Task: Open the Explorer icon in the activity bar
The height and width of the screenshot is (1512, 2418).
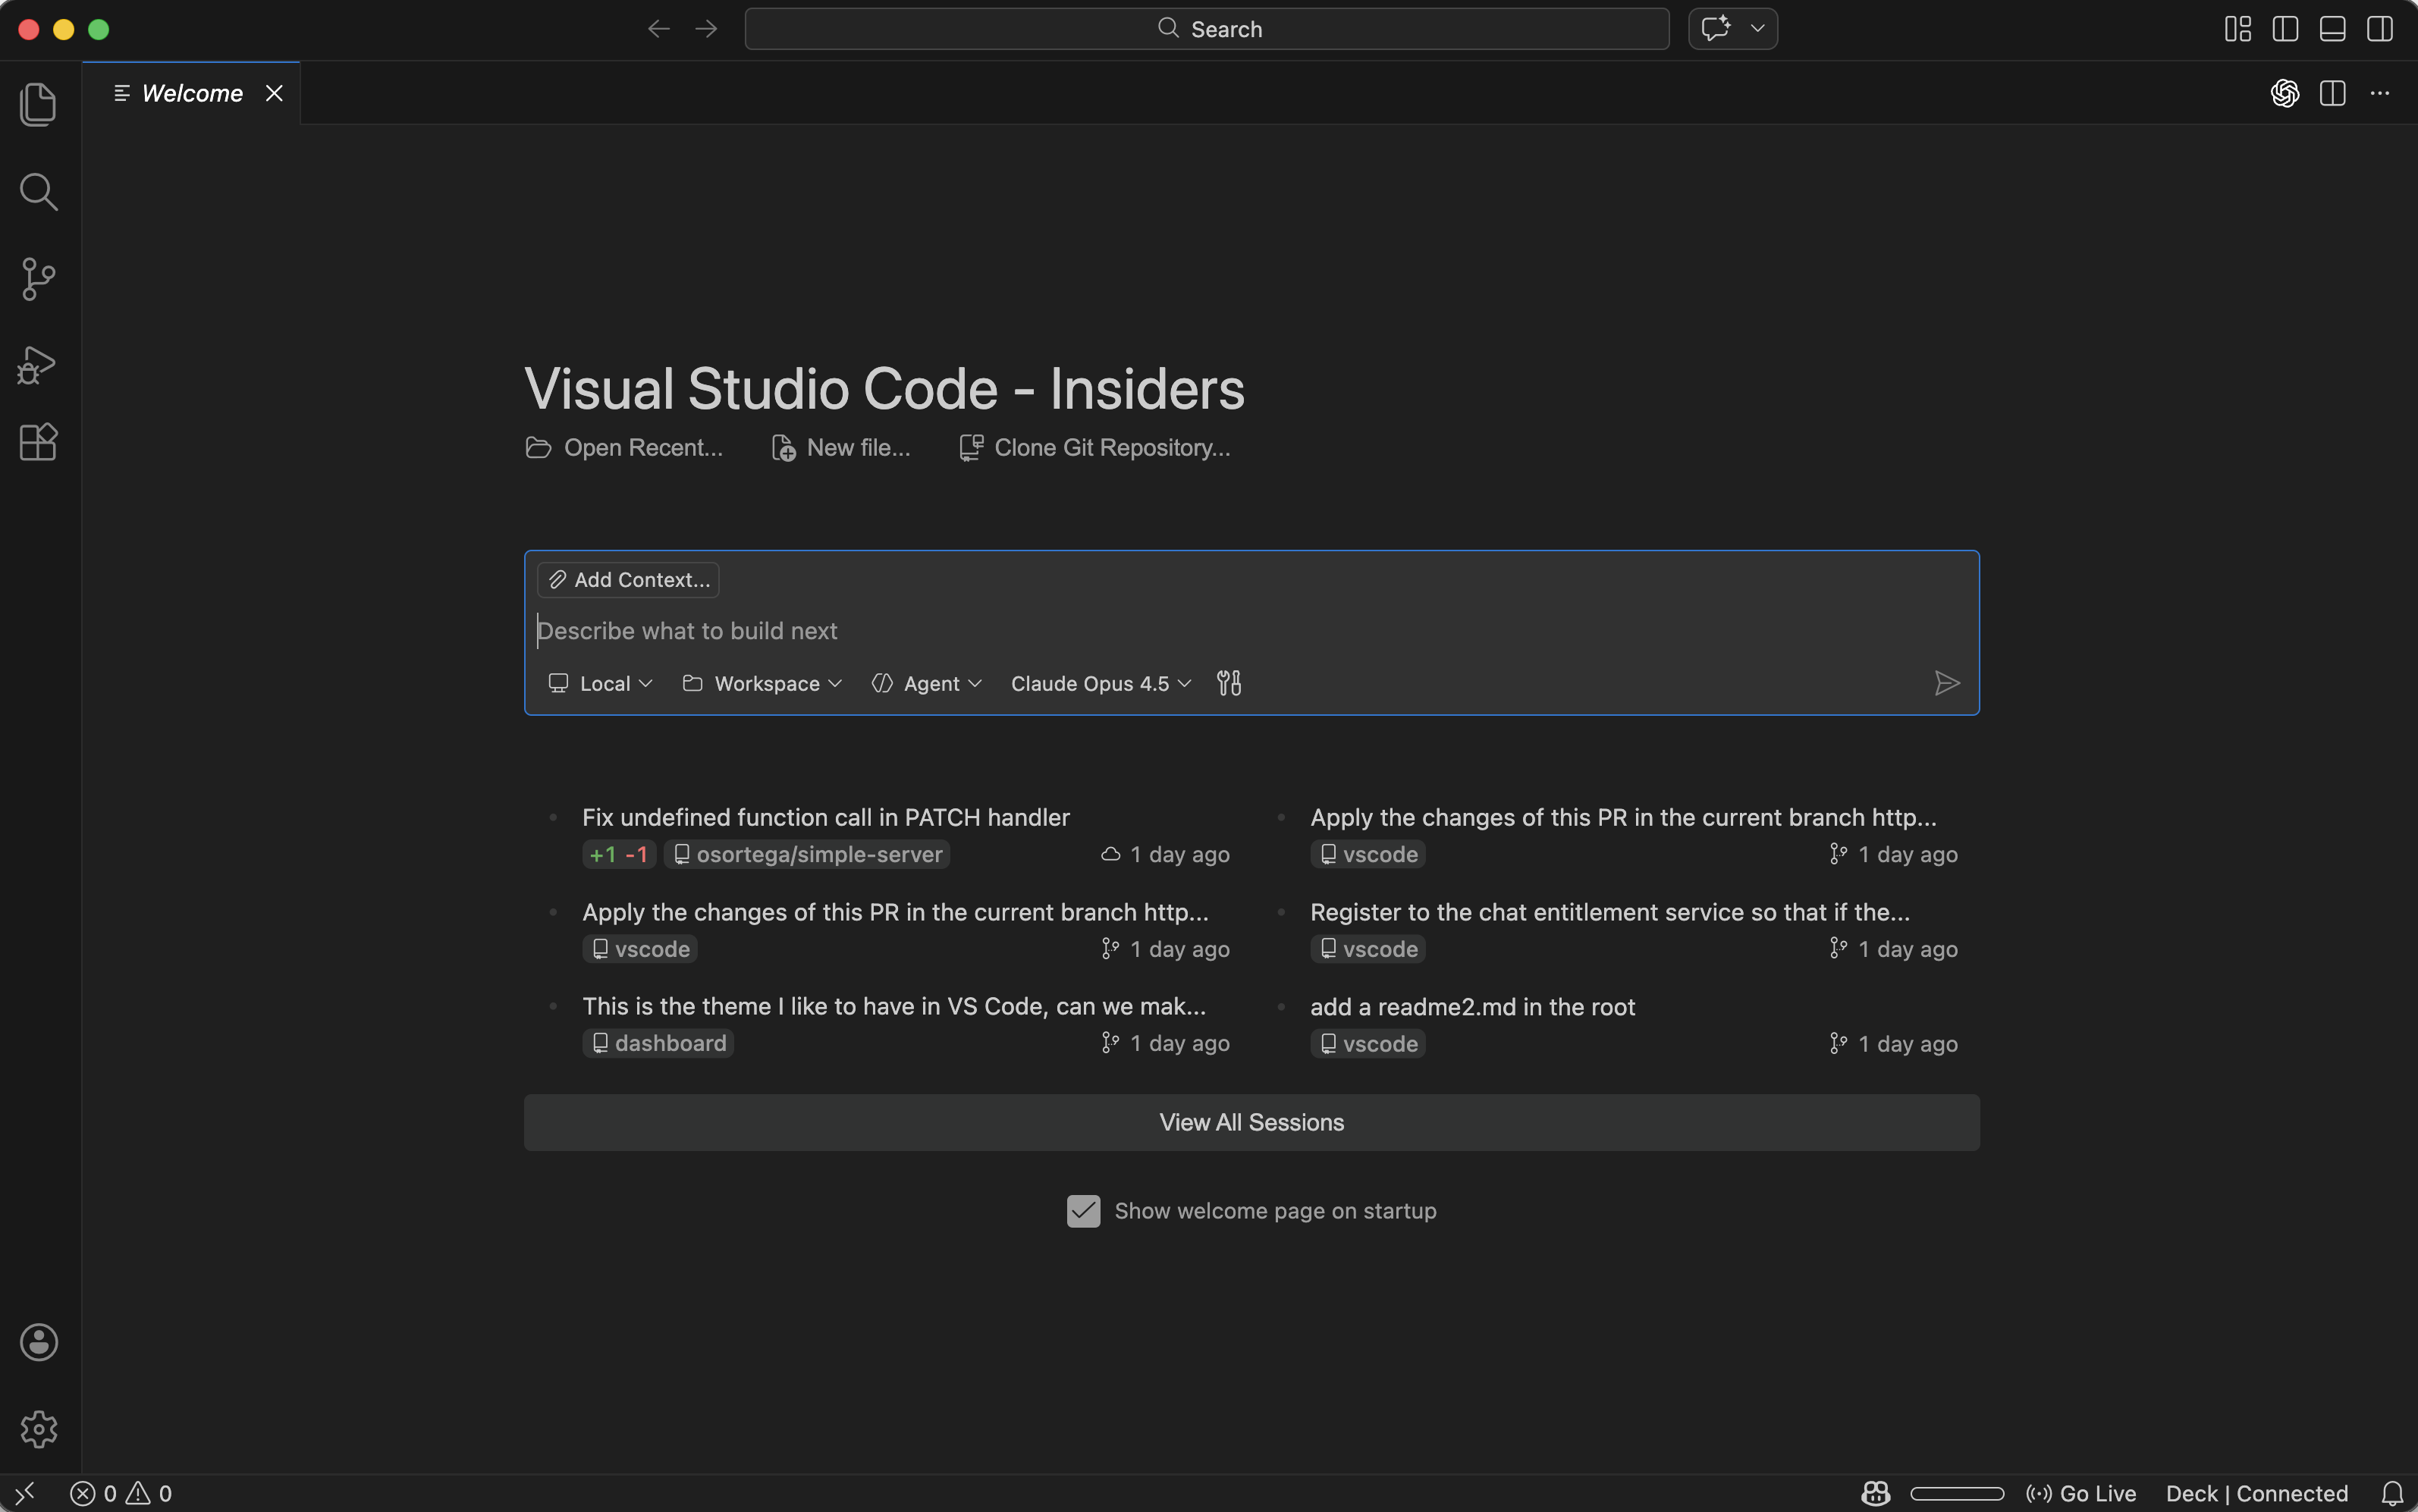Action: (38, 104)
